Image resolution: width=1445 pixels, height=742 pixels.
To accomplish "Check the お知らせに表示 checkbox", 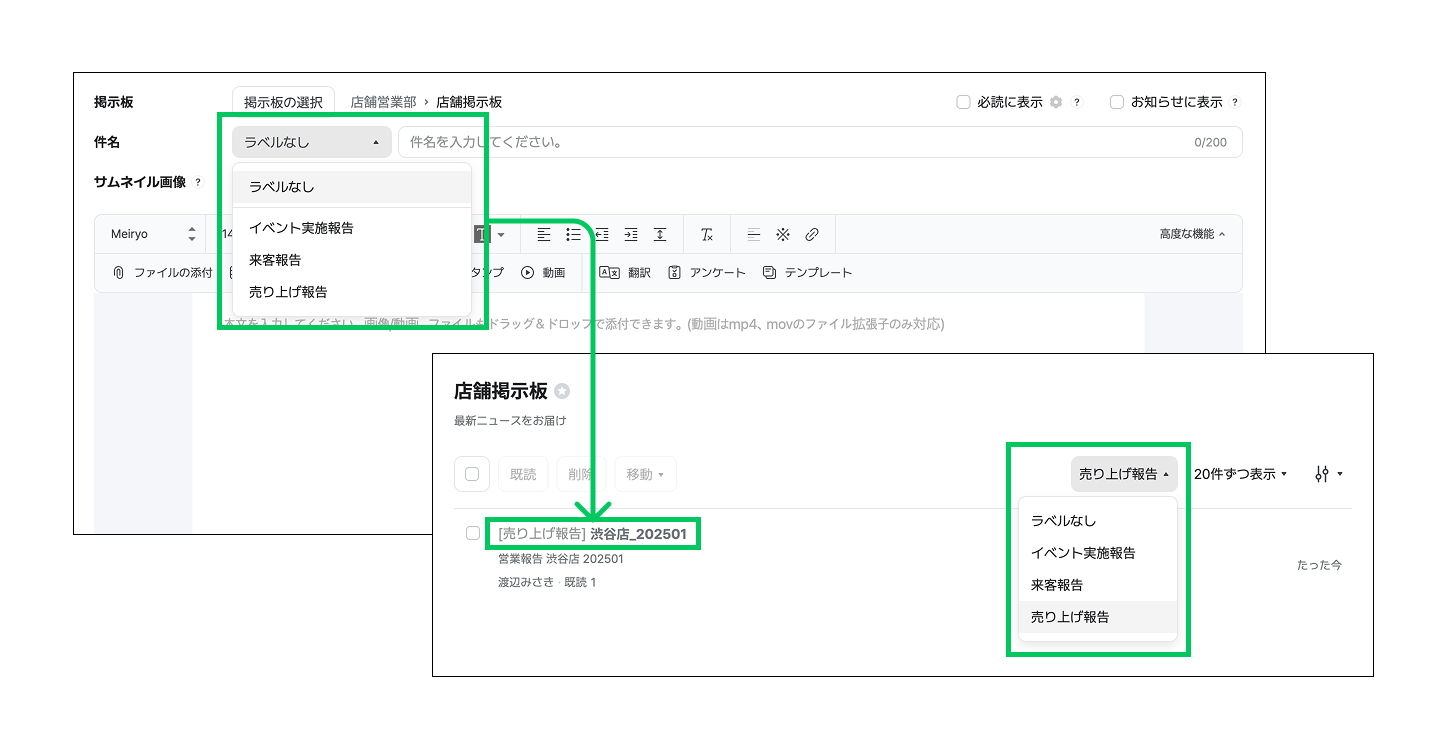I will click(1117, 102).
